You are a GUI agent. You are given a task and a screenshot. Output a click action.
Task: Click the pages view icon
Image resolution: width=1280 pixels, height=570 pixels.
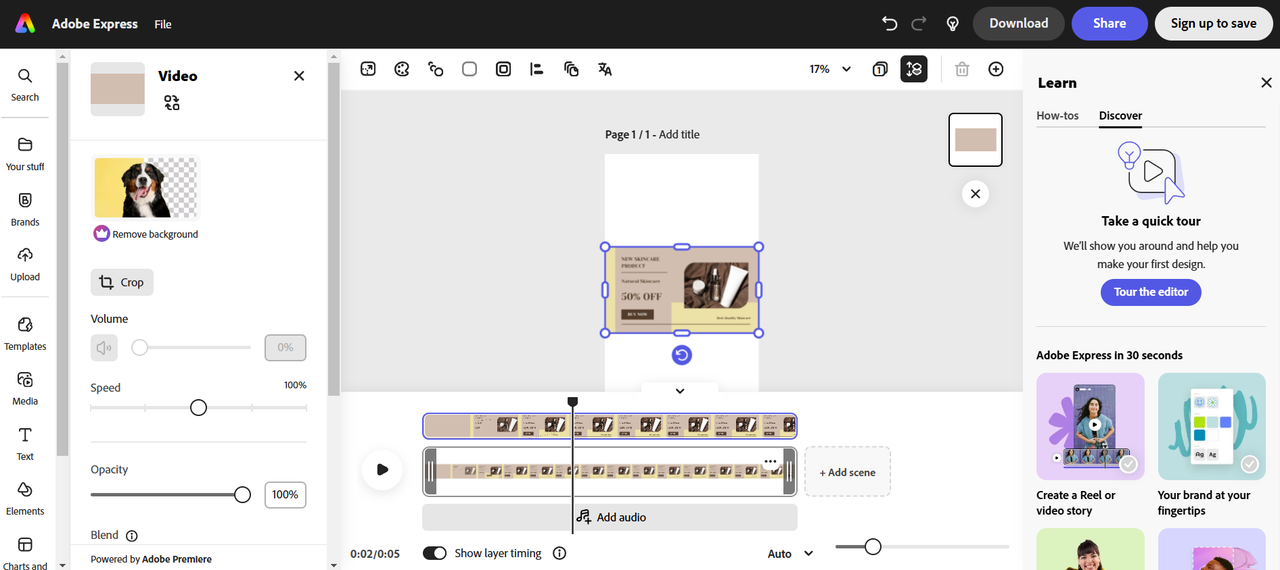tap(879, 69)
